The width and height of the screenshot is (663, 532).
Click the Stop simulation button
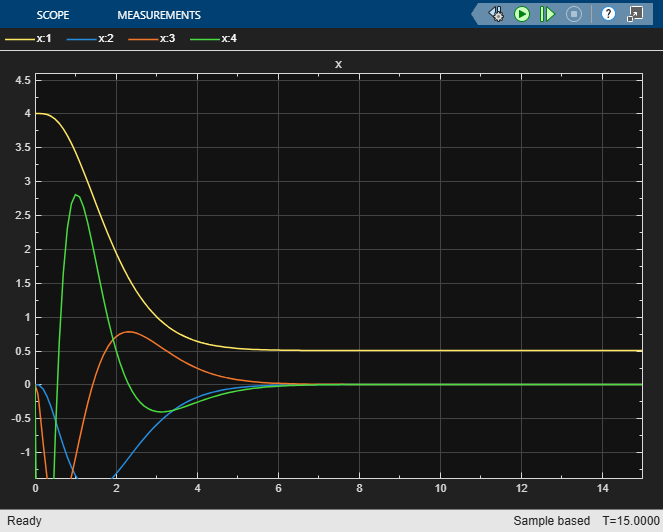(573, 14)
